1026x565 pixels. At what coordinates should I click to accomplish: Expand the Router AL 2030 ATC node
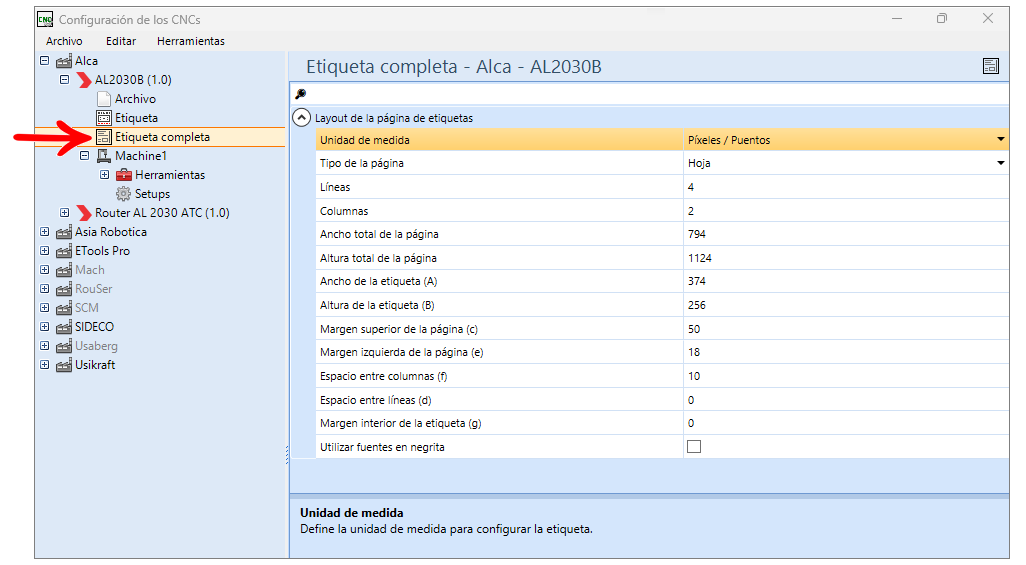pyautogui.click(x=64, y=213)
